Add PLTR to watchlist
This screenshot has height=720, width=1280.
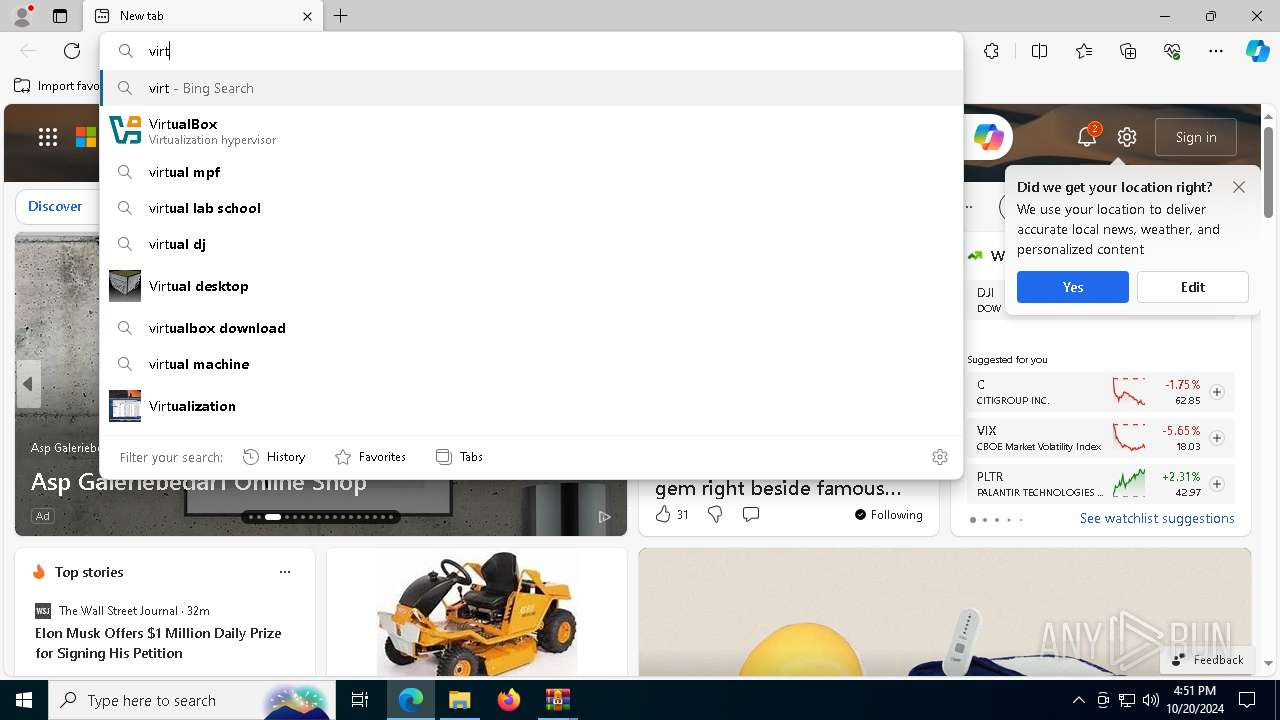[1217, 484]
